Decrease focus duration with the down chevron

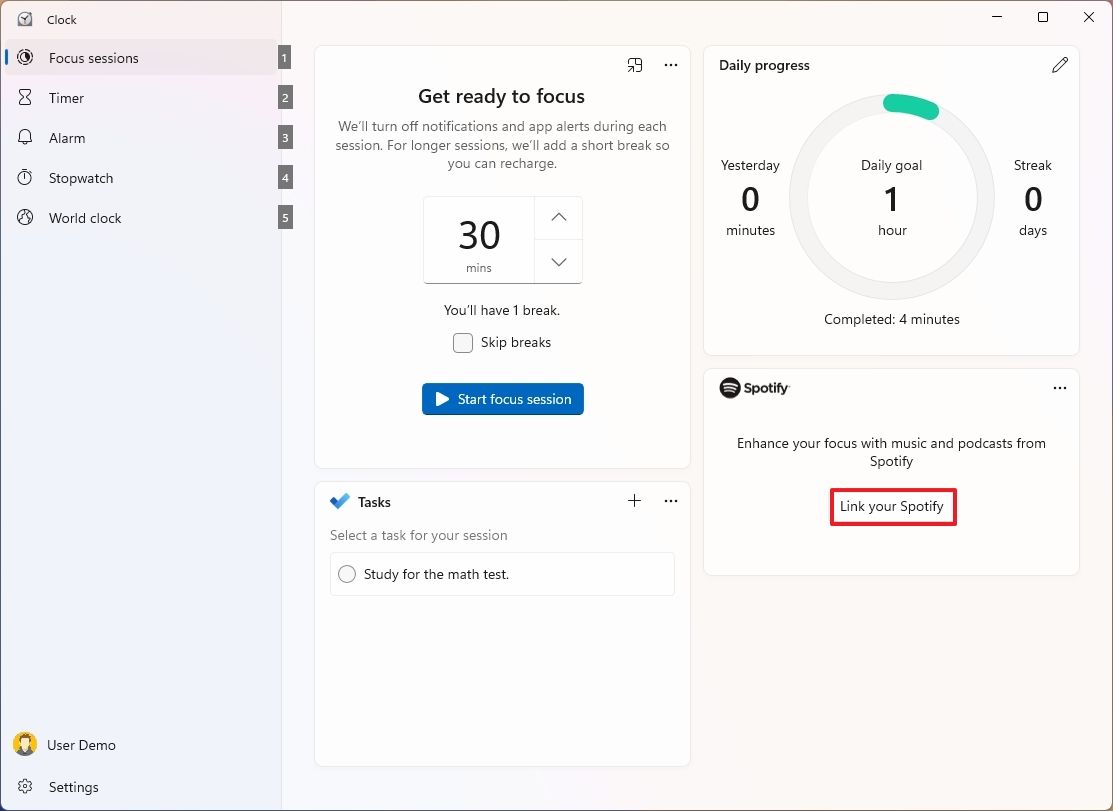click(x=557, y=261)
